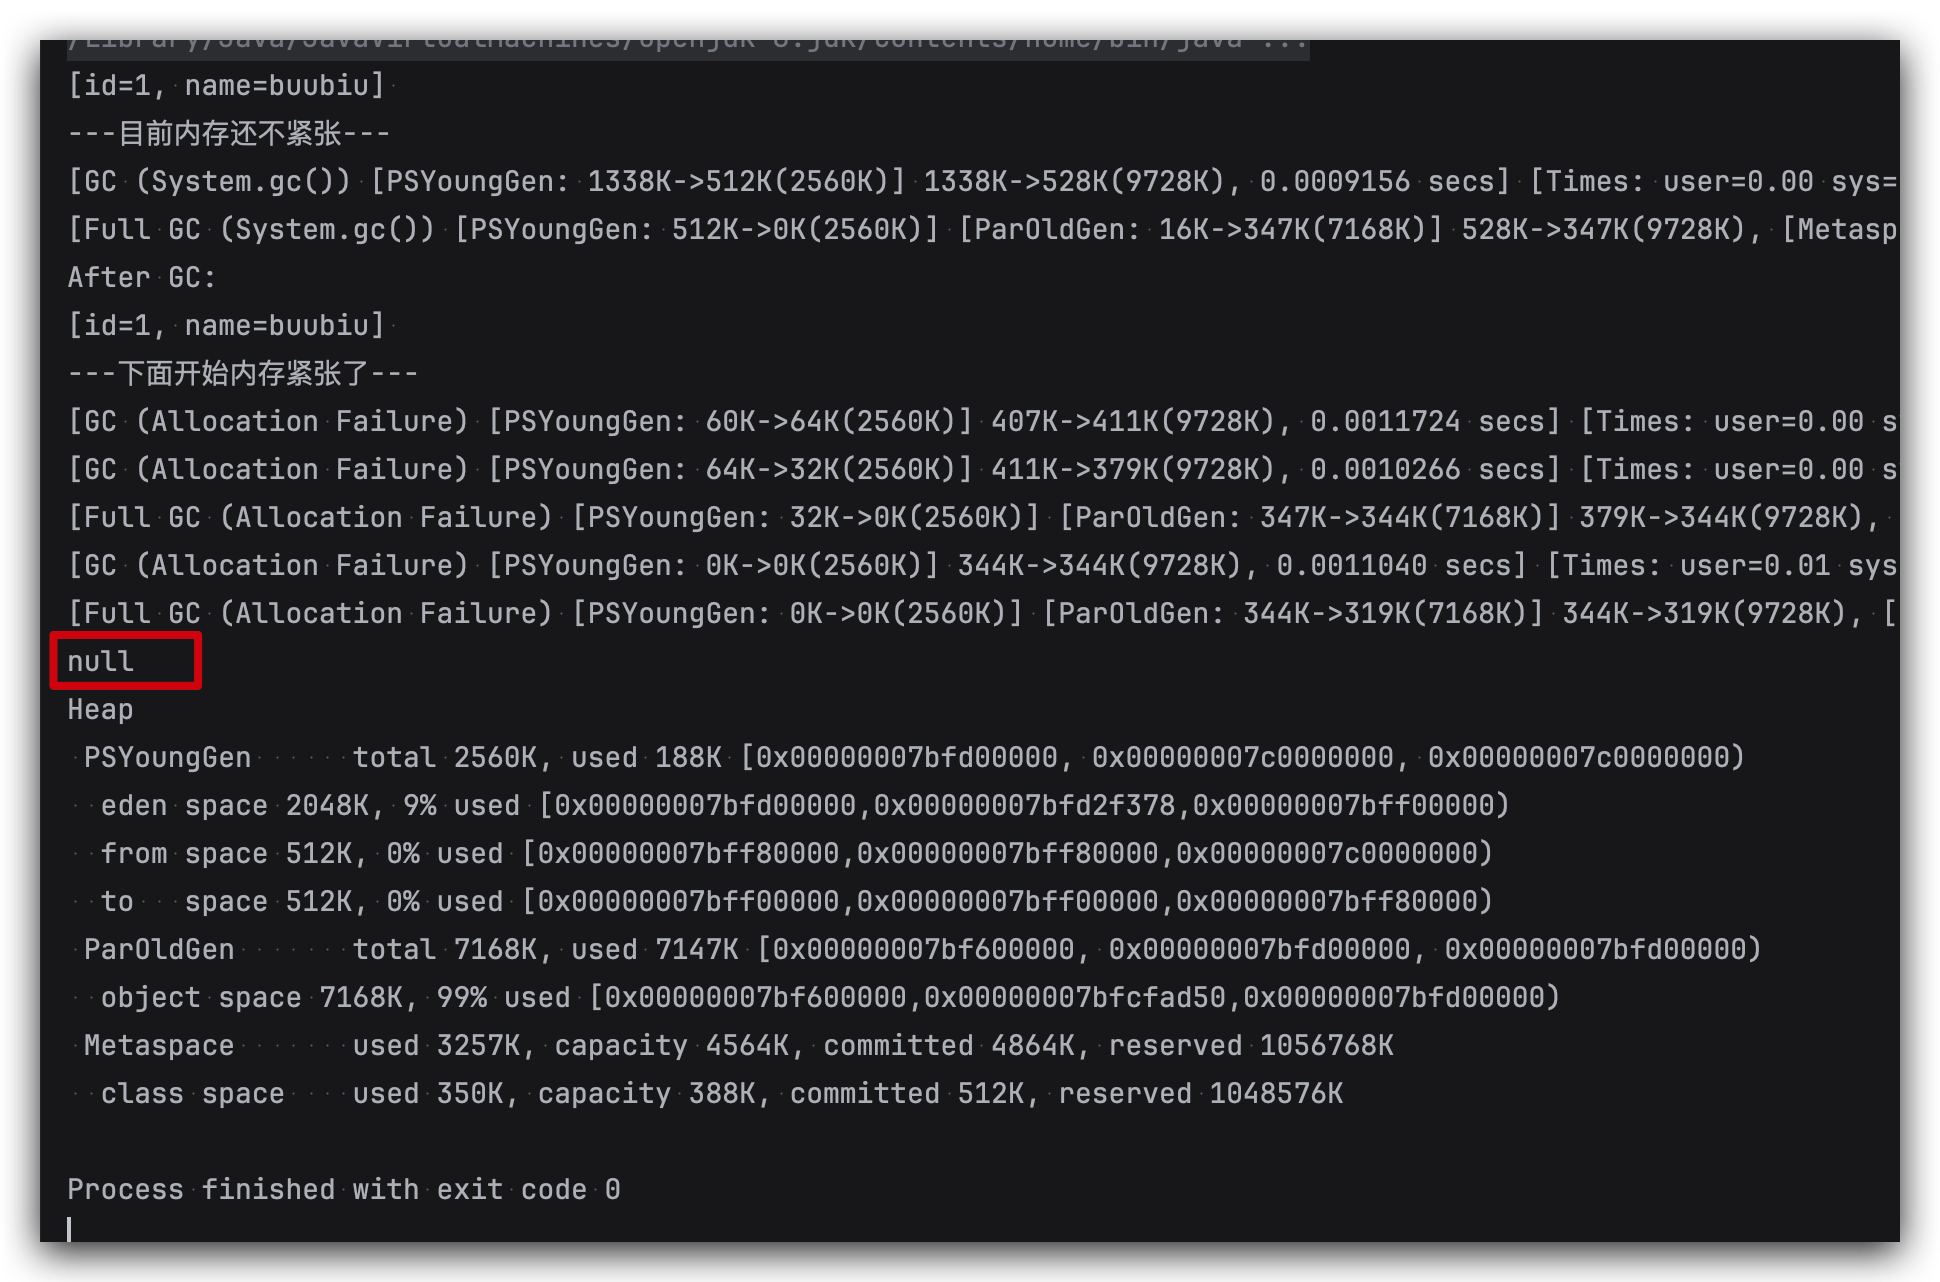The image size is (1940, 1282).
Task: Click the 'Heap' heading line
Action: click(x=100, y=710)
